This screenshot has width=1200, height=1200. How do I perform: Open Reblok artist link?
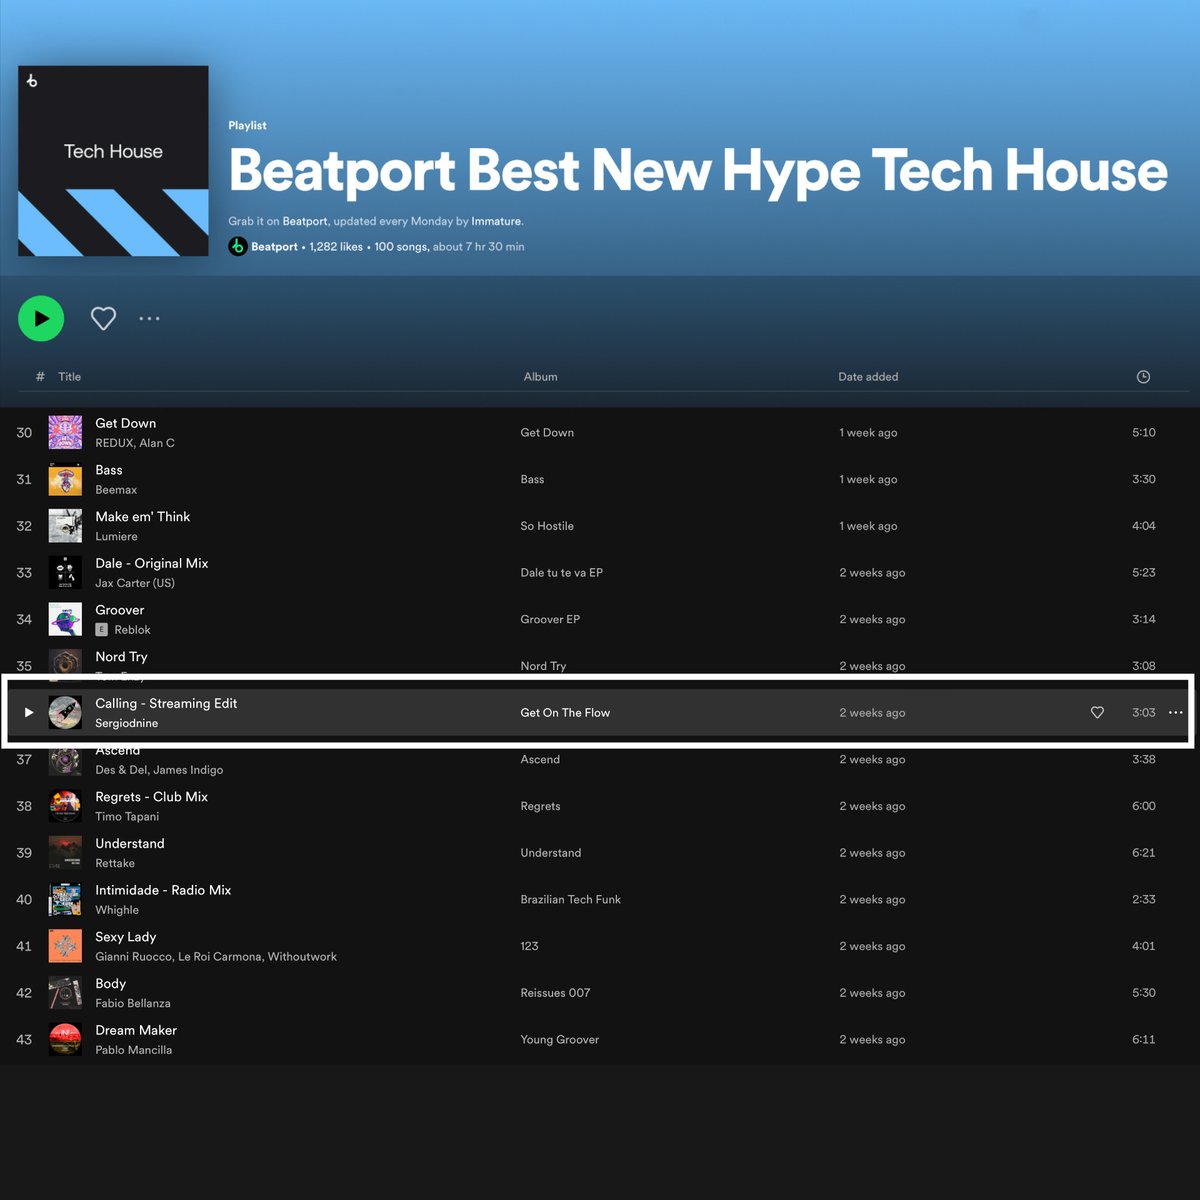pyautogui.click(x=132, y=630)
